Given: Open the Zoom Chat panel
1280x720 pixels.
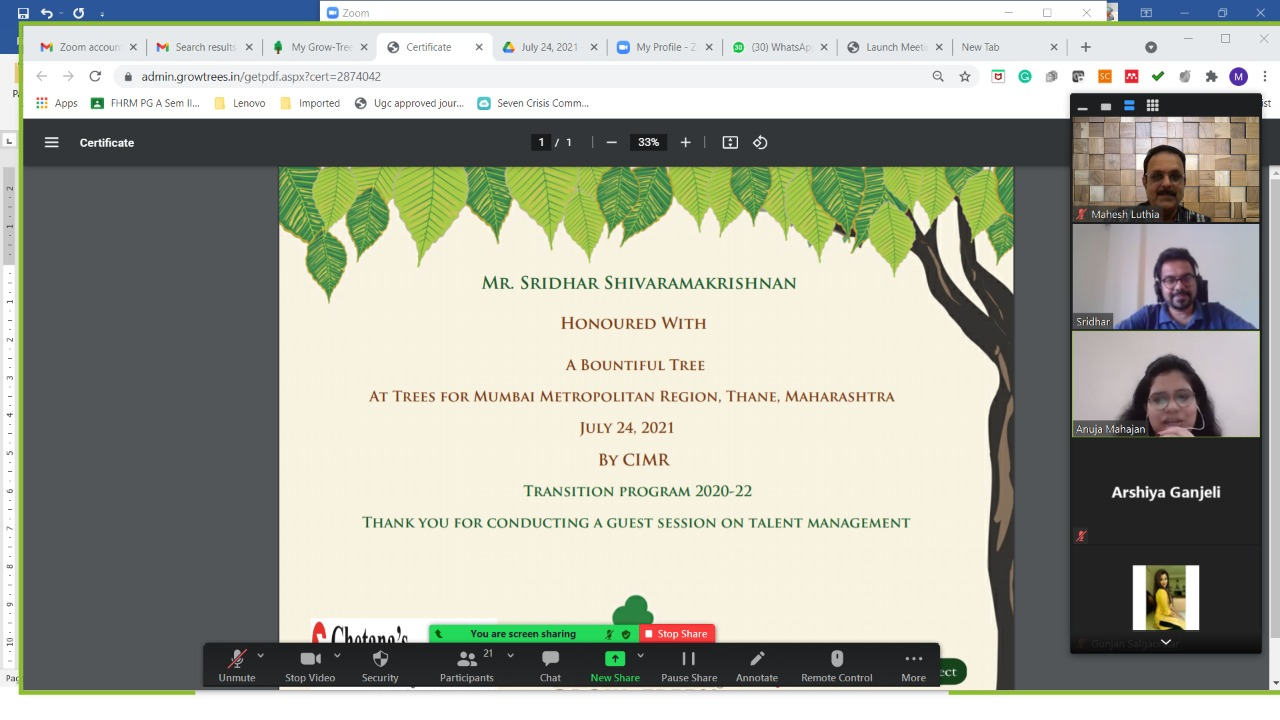Looking at the screenshot, I should click(550, 665).
